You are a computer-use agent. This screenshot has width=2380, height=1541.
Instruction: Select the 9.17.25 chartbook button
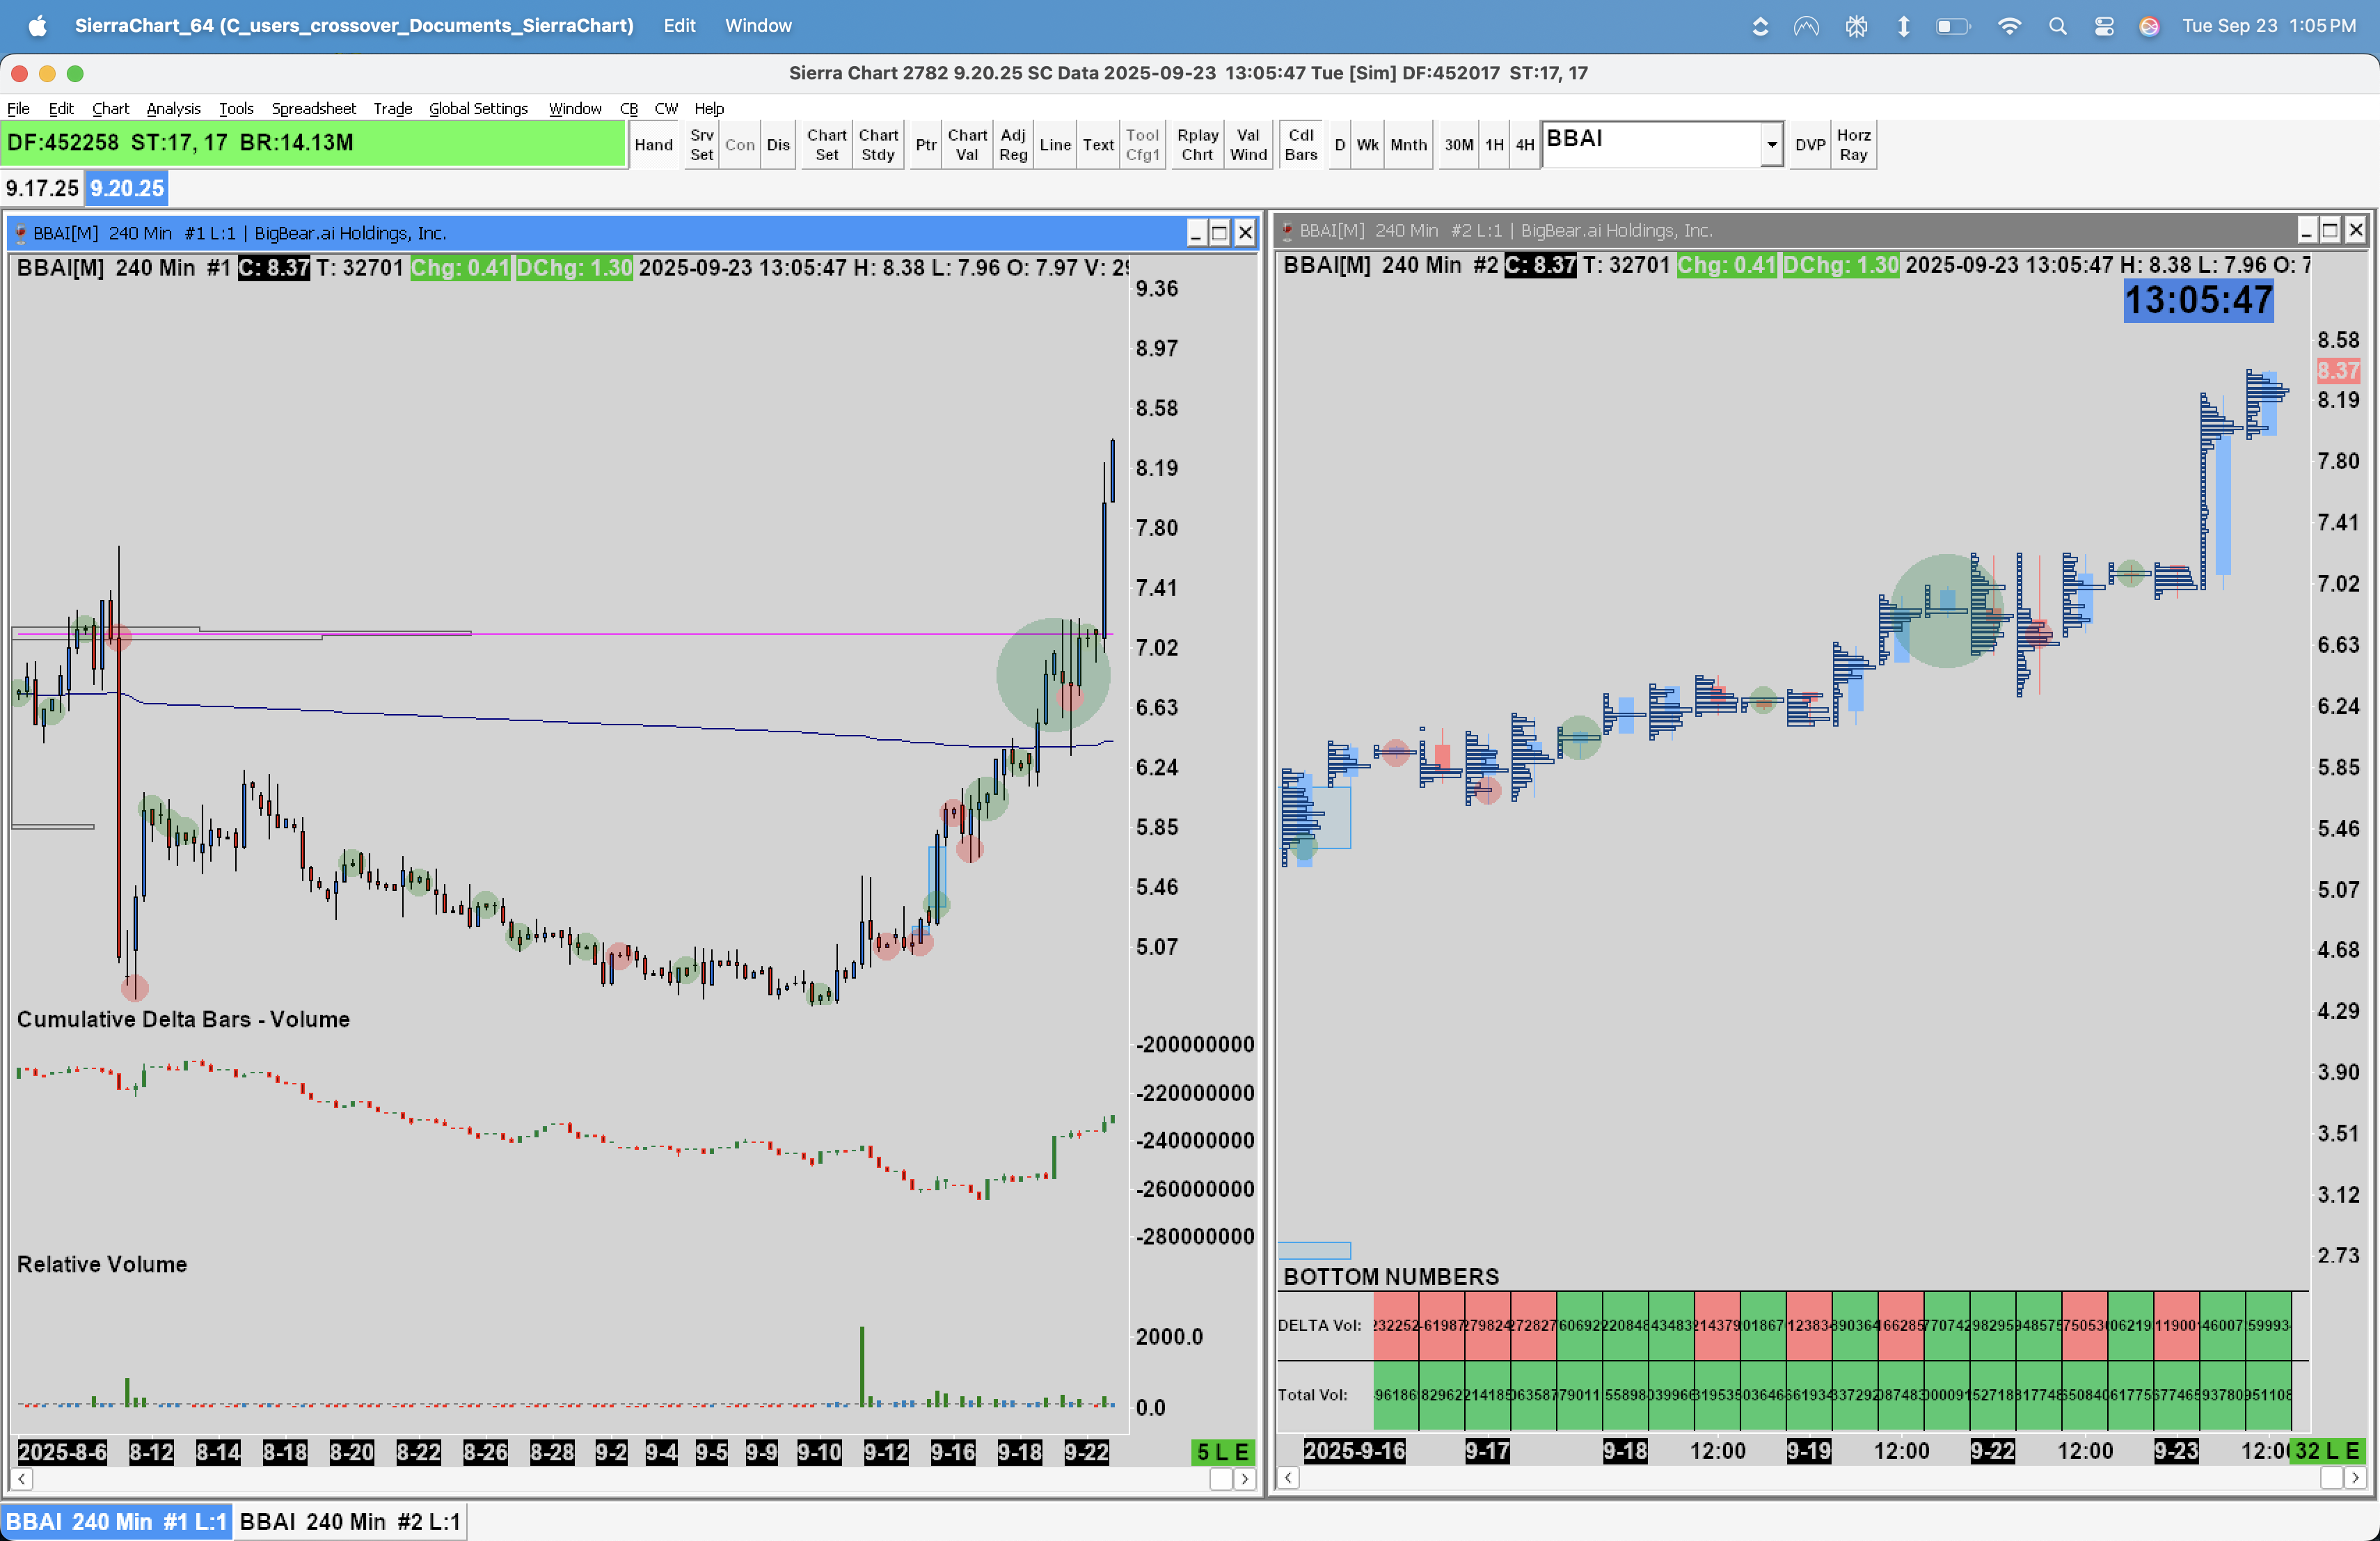42,188
